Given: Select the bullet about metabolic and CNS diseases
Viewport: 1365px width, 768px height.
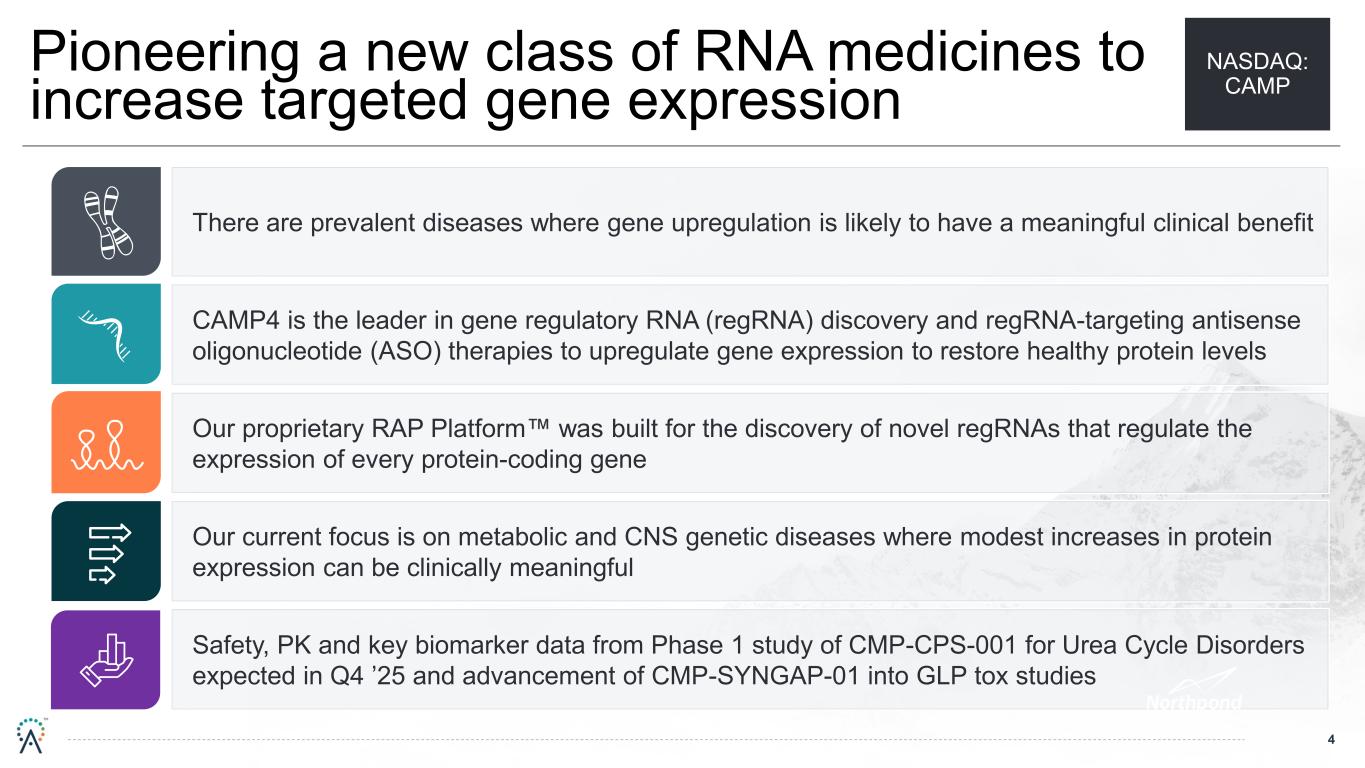Looking at the screenshot, I should click(731, 551).
